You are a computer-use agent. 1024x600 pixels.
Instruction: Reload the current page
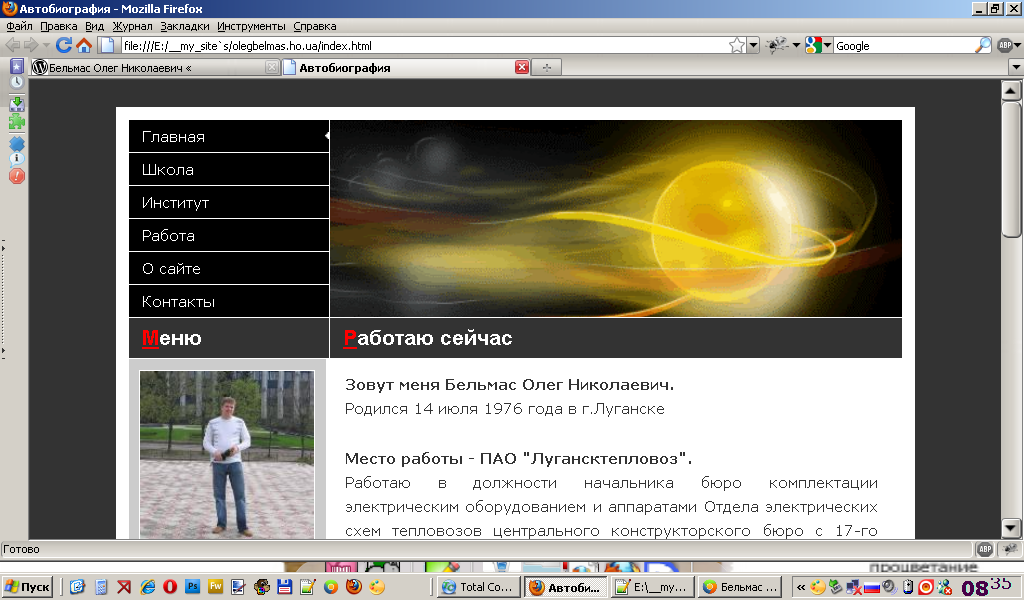coord(64,45)
